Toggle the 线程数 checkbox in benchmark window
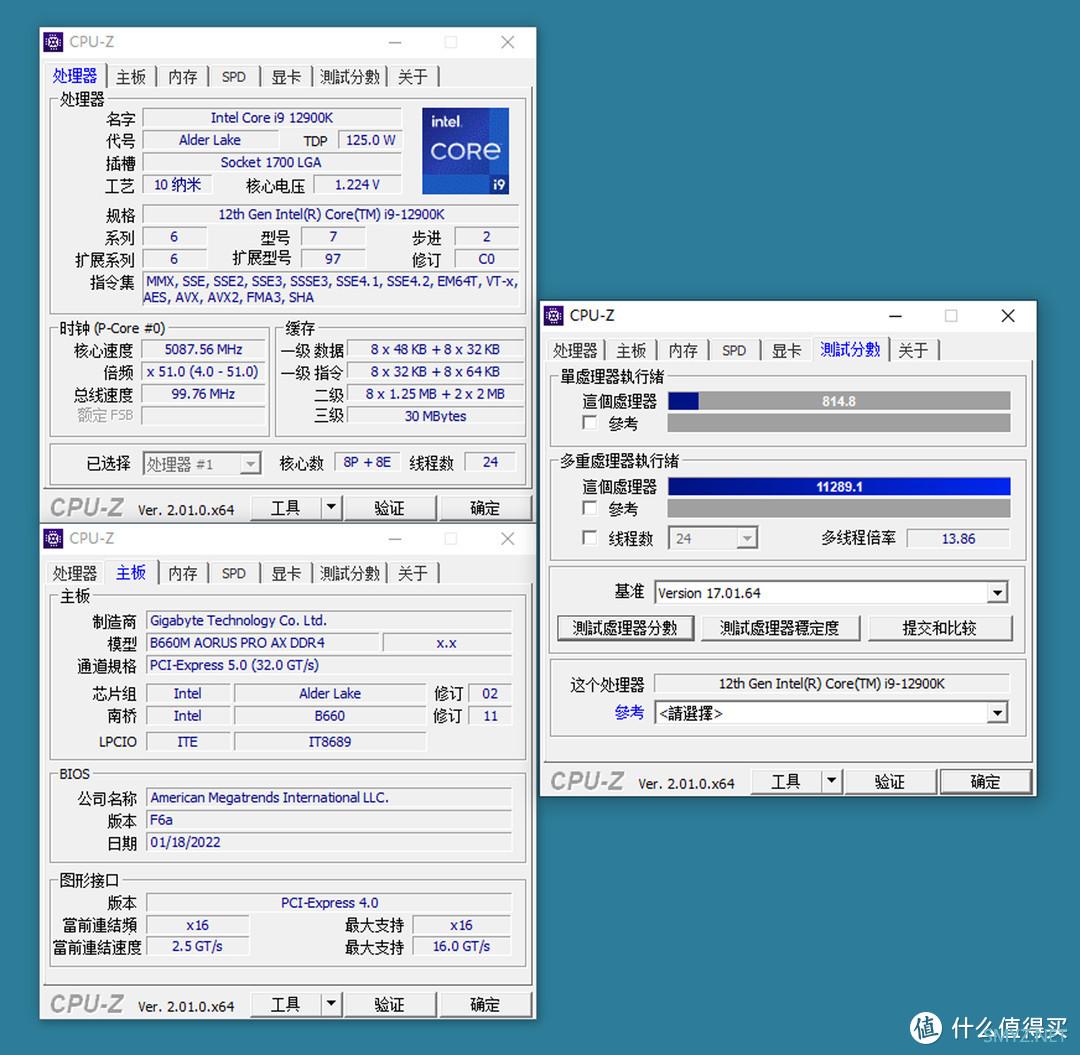The height and width of the screenshot is (1055, 1080). pos(589,538)
